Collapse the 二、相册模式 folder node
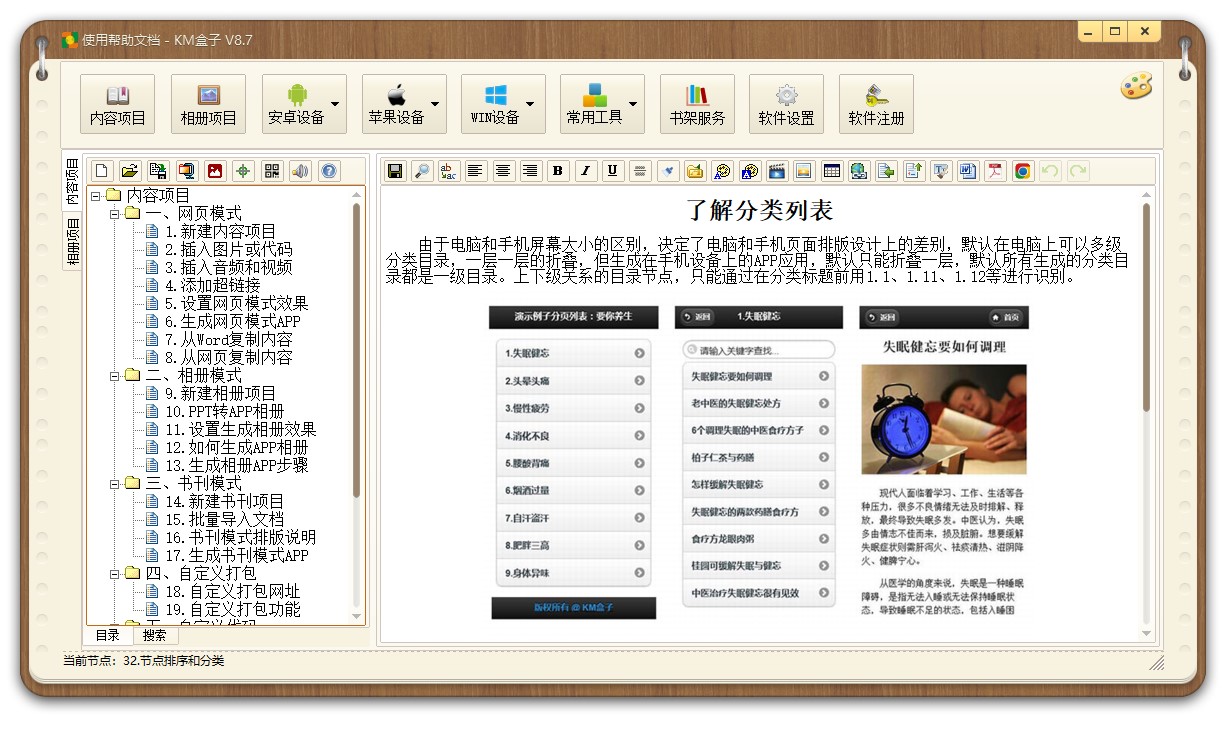 [x=114, y=375]
